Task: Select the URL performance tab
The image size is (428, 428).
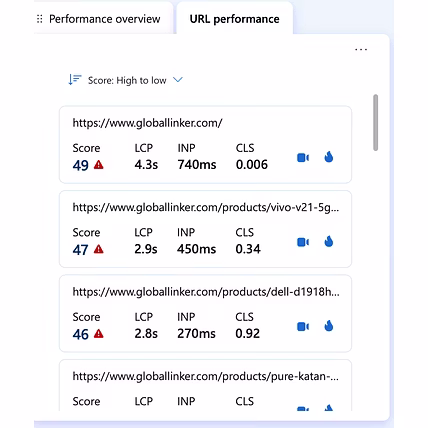Action: coord(234,19)
